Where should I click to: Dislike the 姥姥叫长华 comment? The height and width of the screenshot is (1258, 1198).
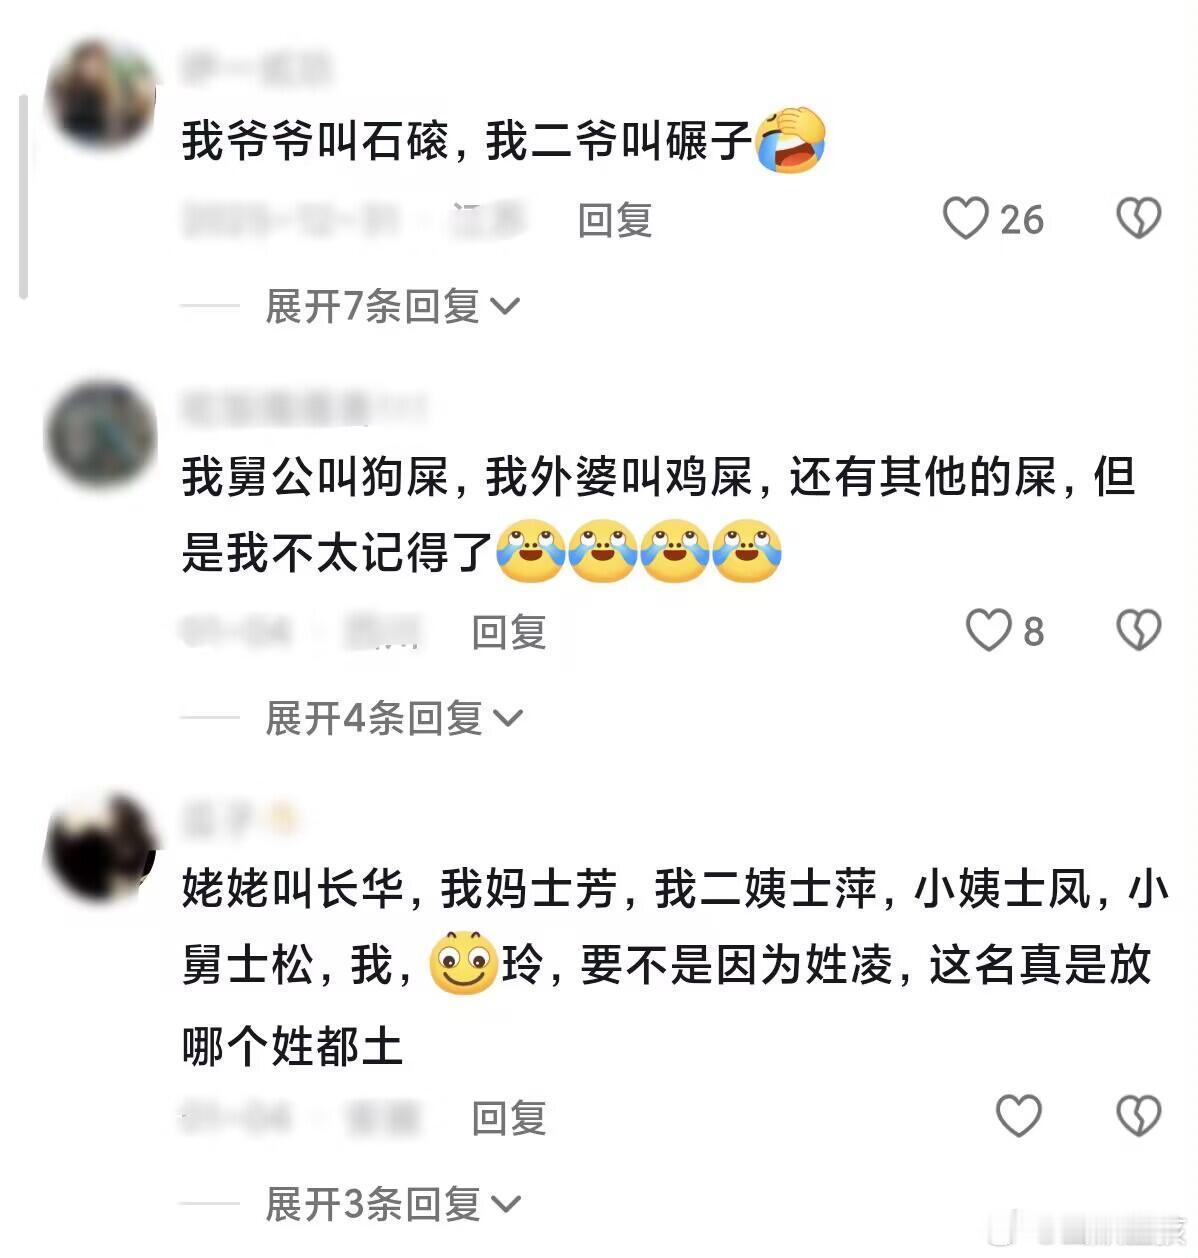click(1138, 1115)
